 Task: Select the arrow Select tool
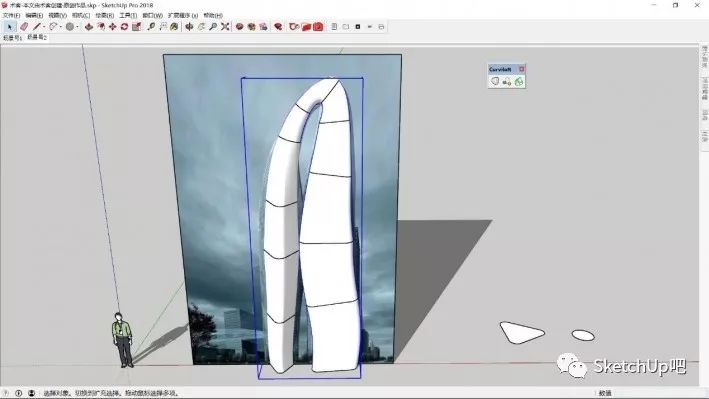[9, 27]
